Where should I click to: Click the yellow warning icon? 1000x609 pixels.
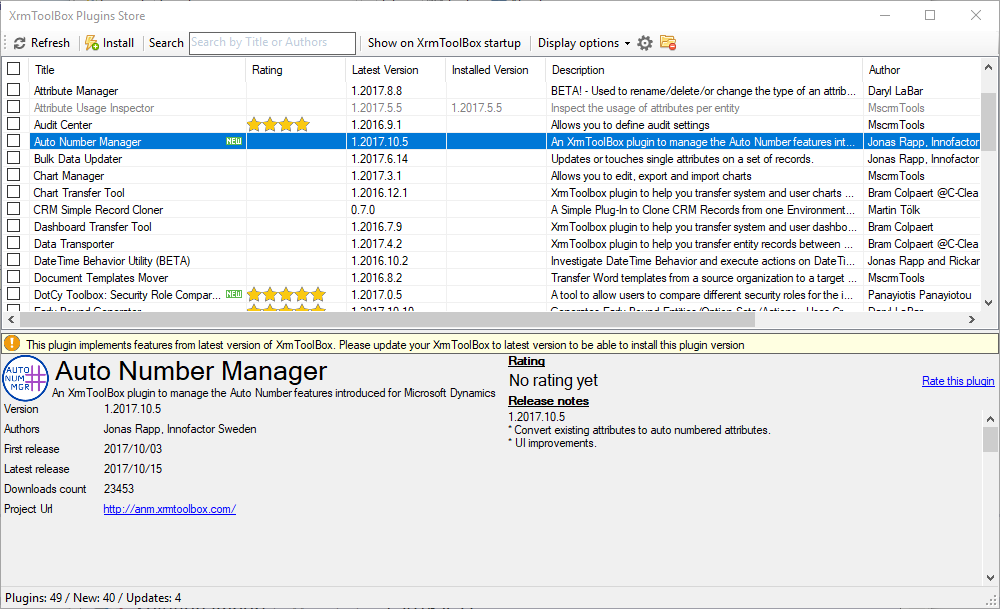[x=11, y=344]
